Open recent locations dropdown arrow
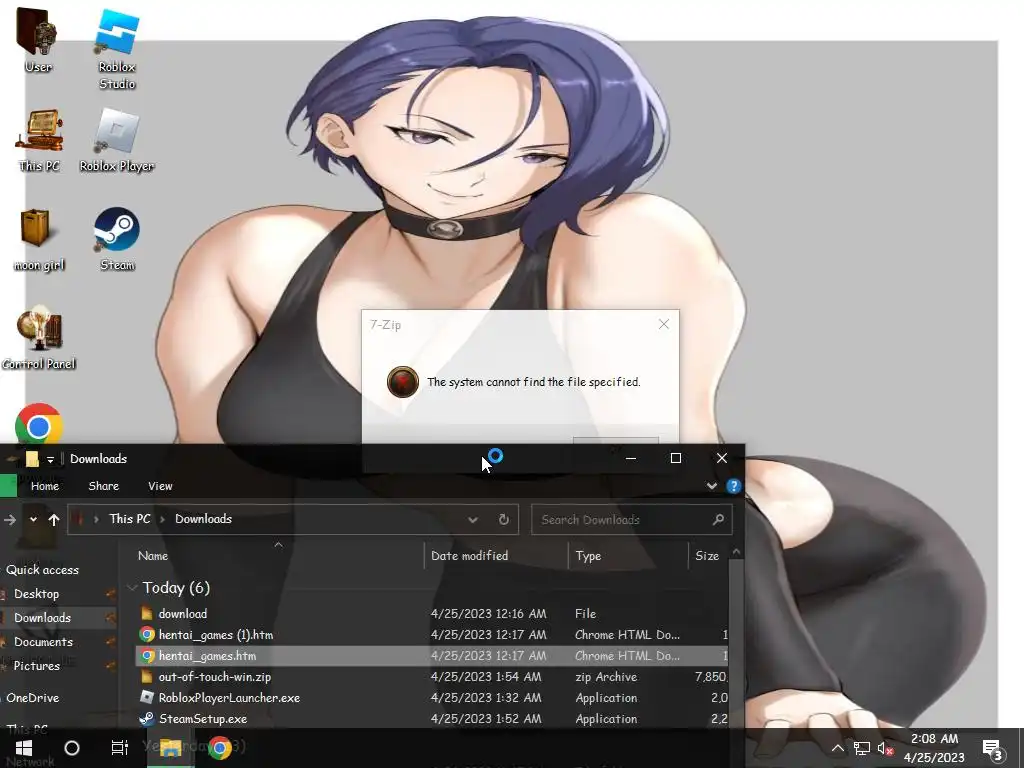 point(33,520)
